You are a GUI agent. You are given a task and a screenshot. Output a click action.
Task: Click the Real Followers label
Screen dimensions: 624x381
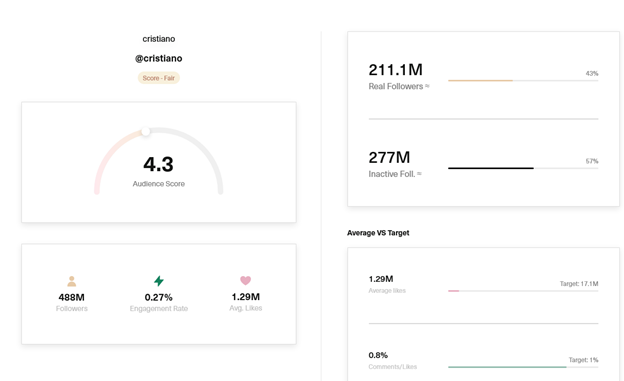pyautogui.click(x=399, y=86)
